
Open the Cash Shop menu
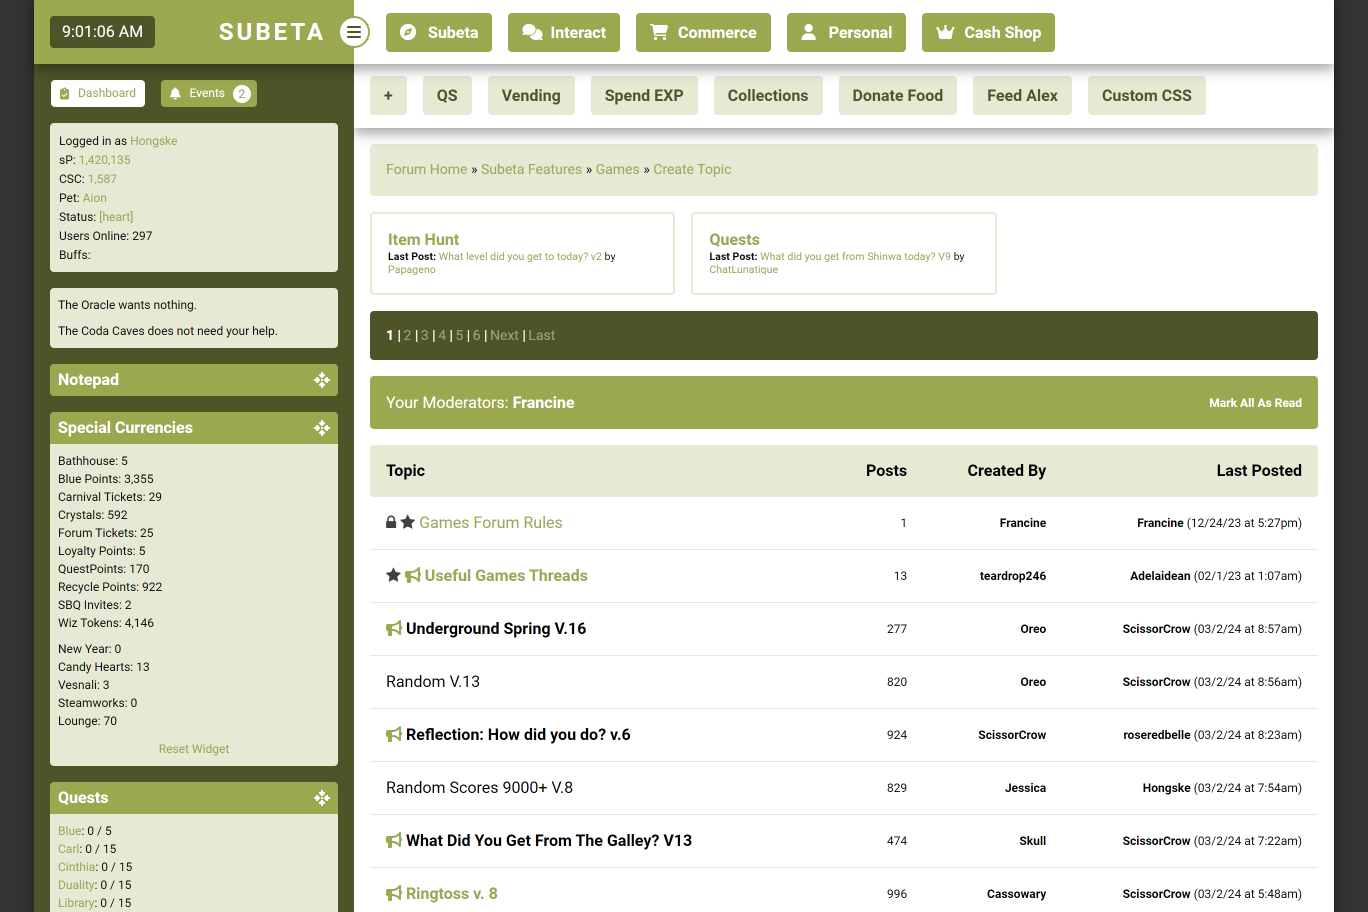(x=988, y=33)
